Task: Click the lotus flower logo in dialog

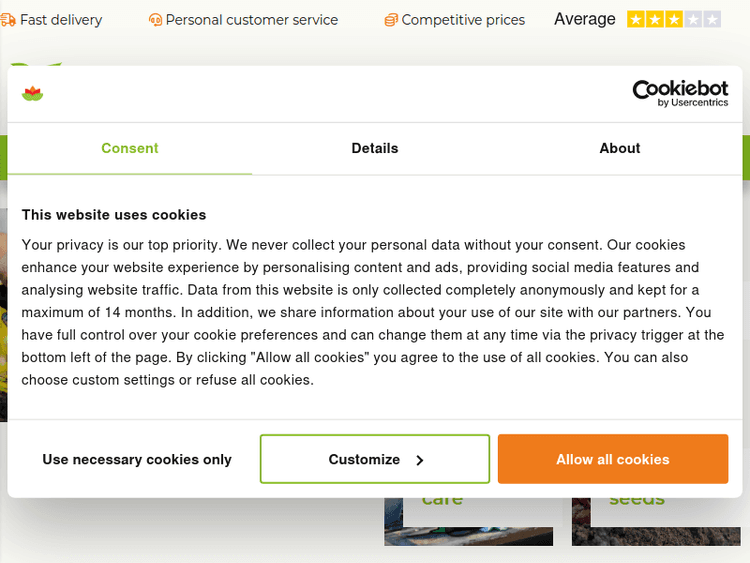Action: coord(32,94)
